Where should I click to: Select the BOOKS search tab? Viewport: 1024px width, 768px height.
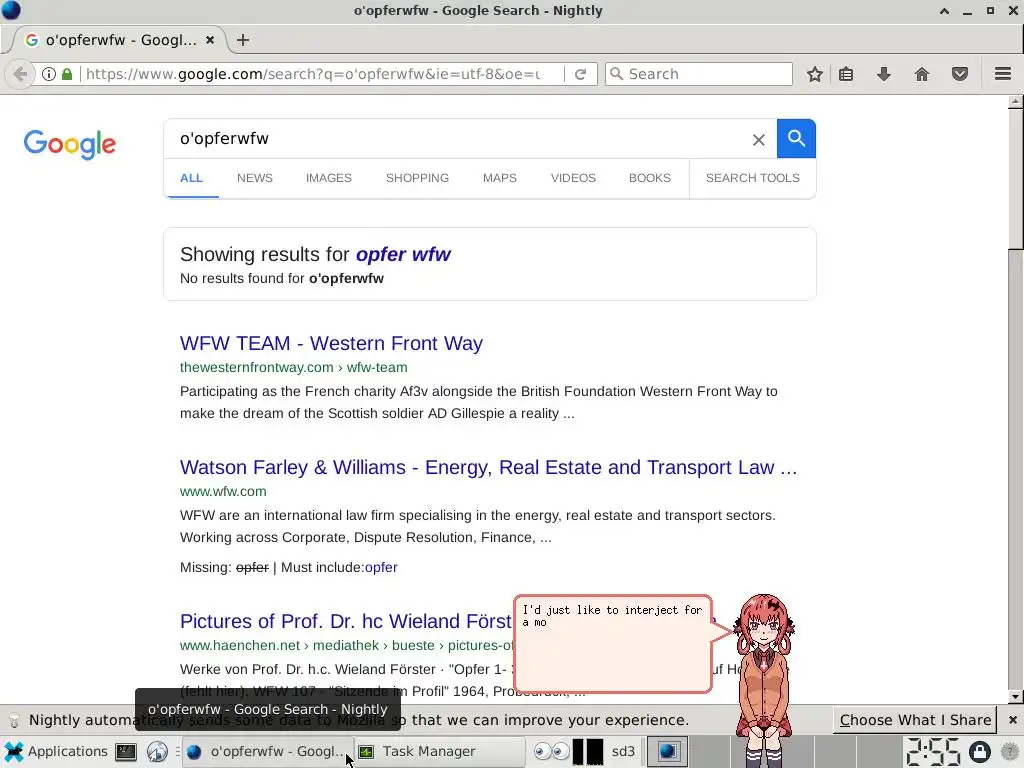point(650,178)
